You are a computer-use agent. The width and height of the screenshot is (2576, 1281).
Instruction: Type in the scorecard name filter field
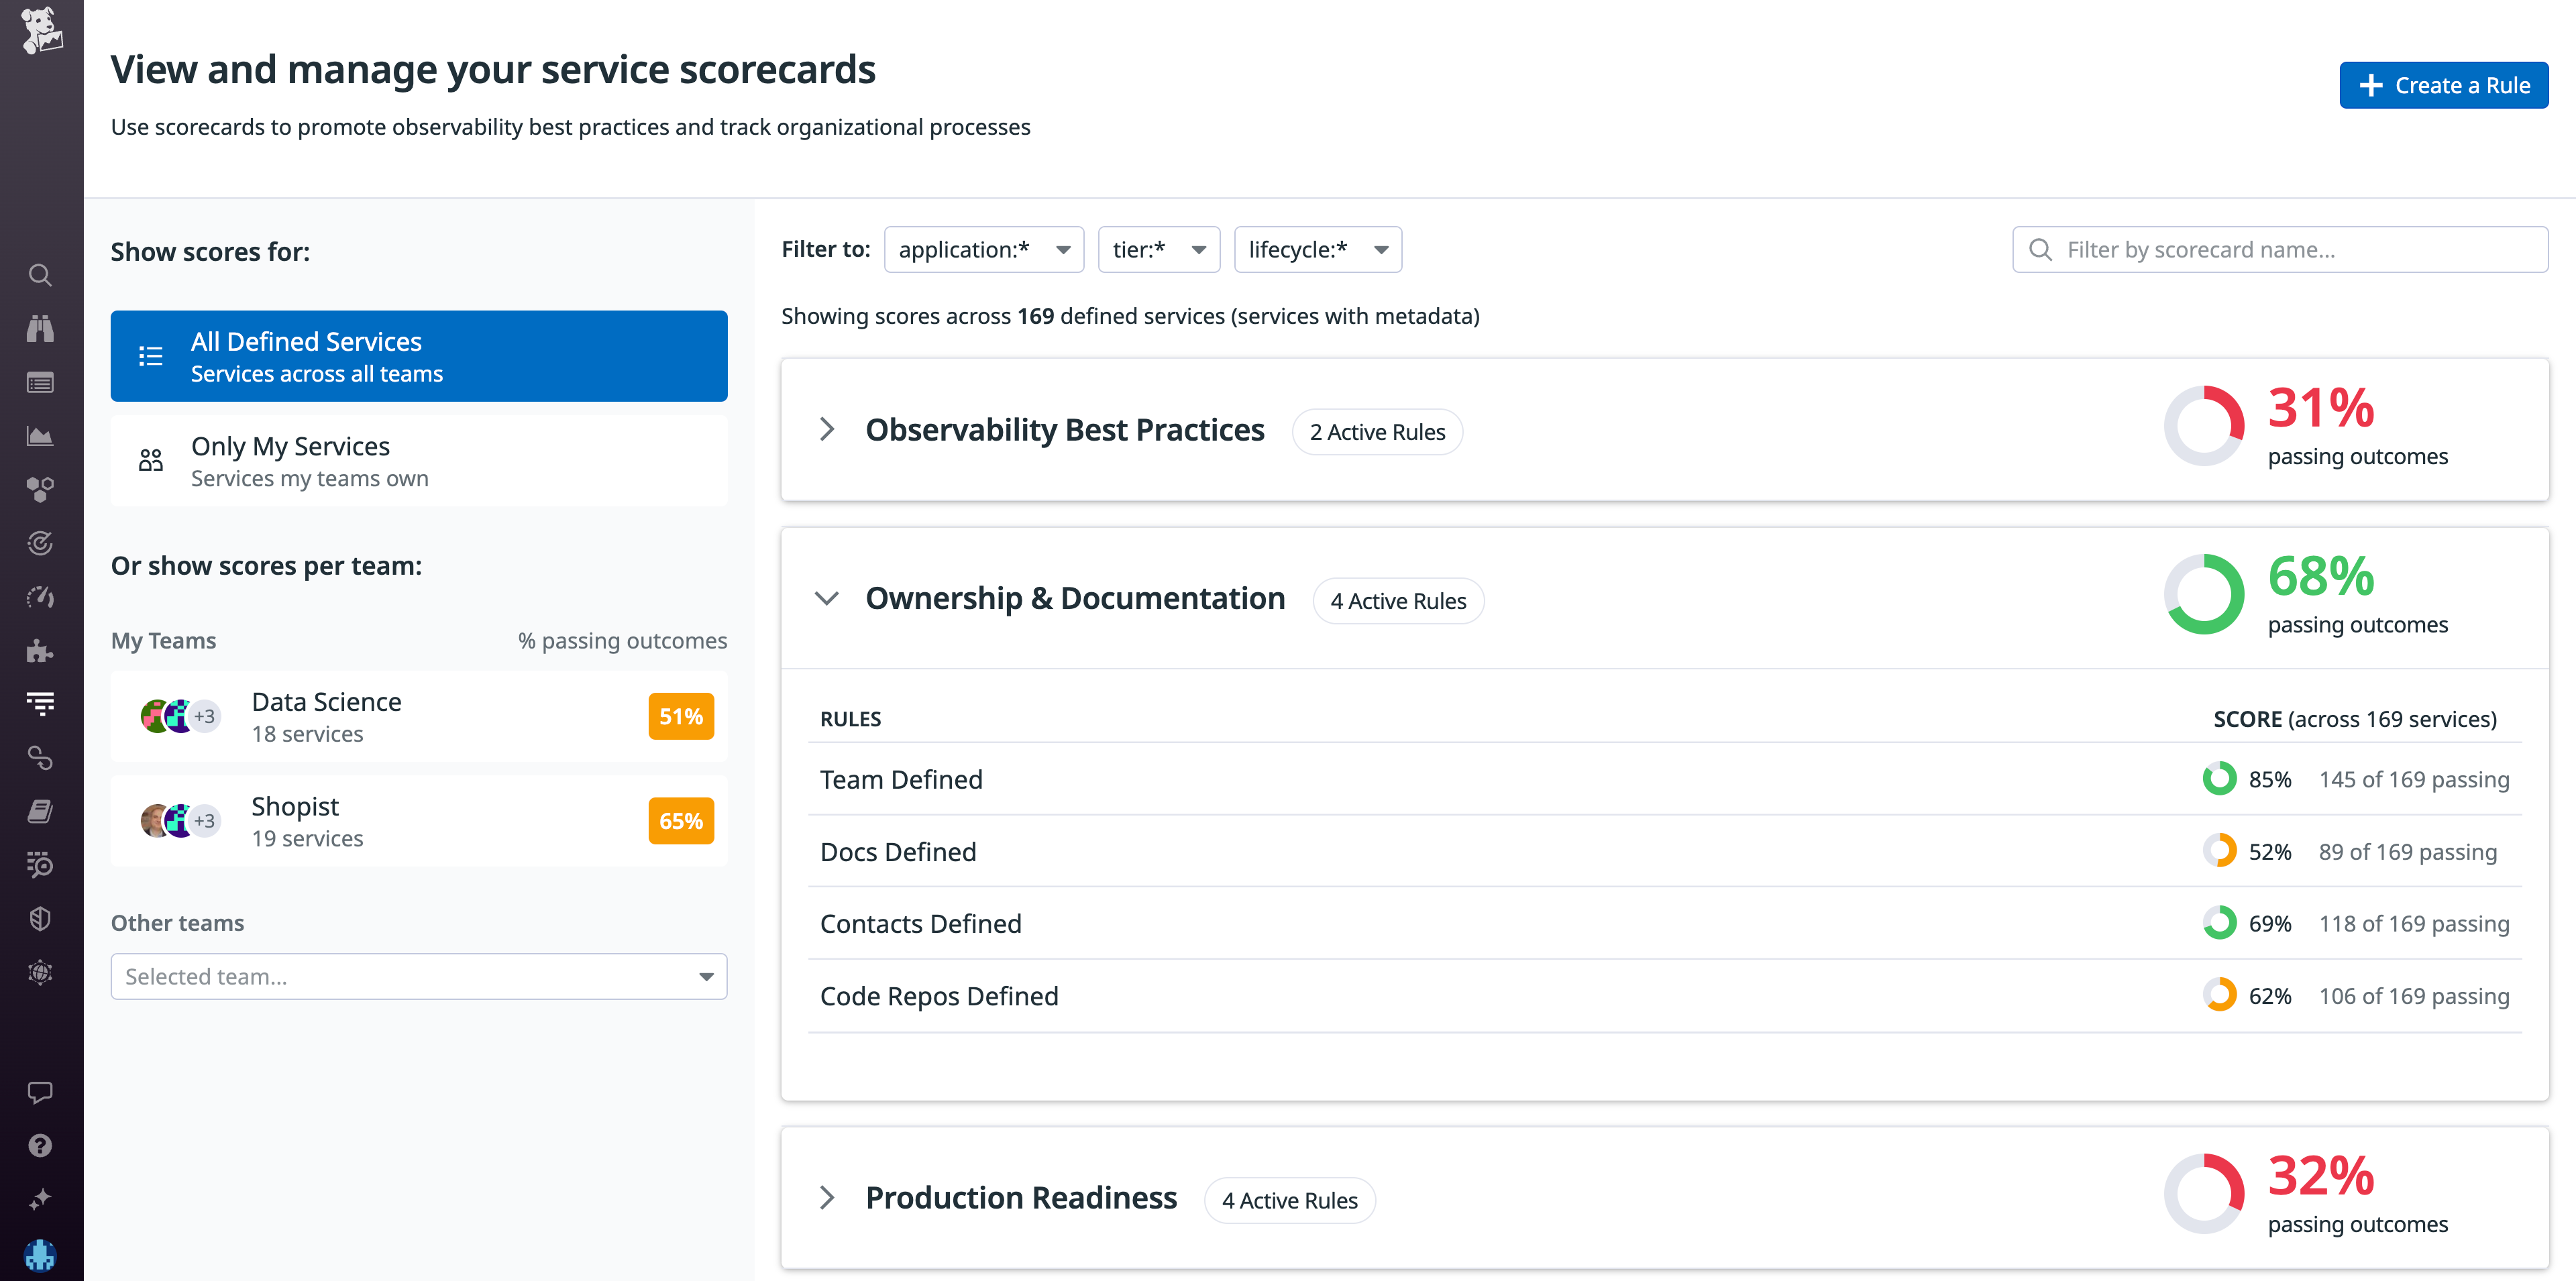click(2280, 249)
